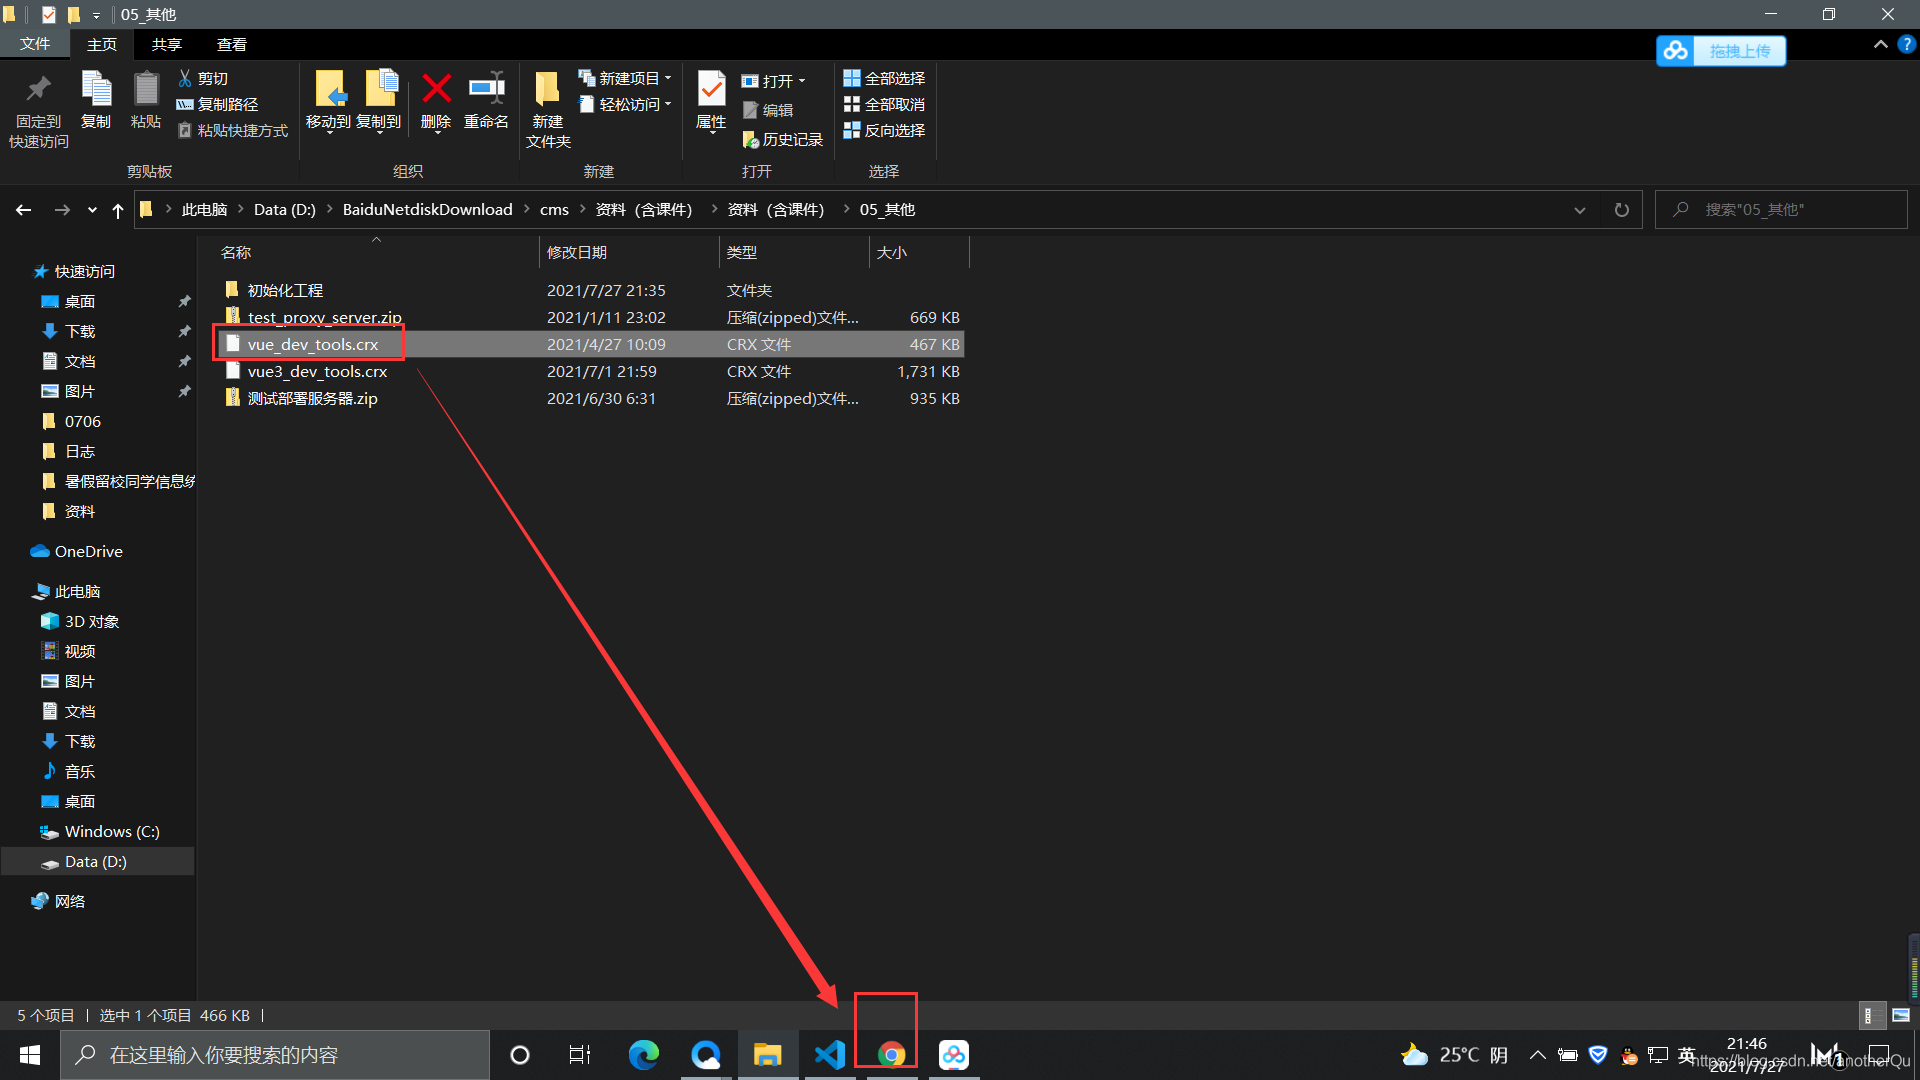Switch to large icons view in status bar

tap(1900, 1015)
